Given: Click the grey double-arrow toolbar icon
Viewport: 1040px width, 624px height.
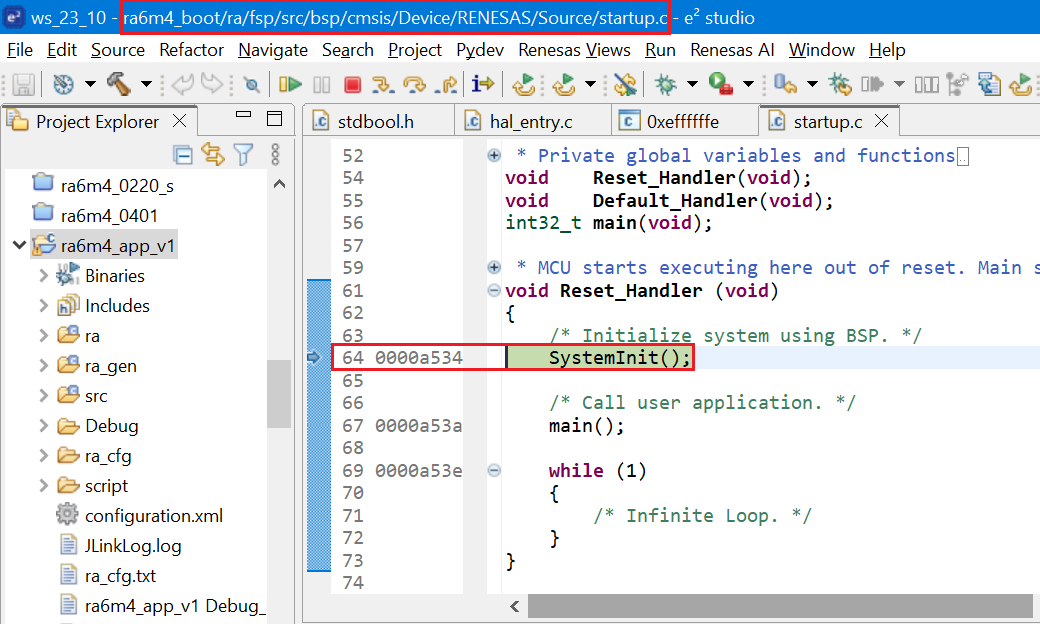Looking at the screenshot, I should (x=872, y=84).
